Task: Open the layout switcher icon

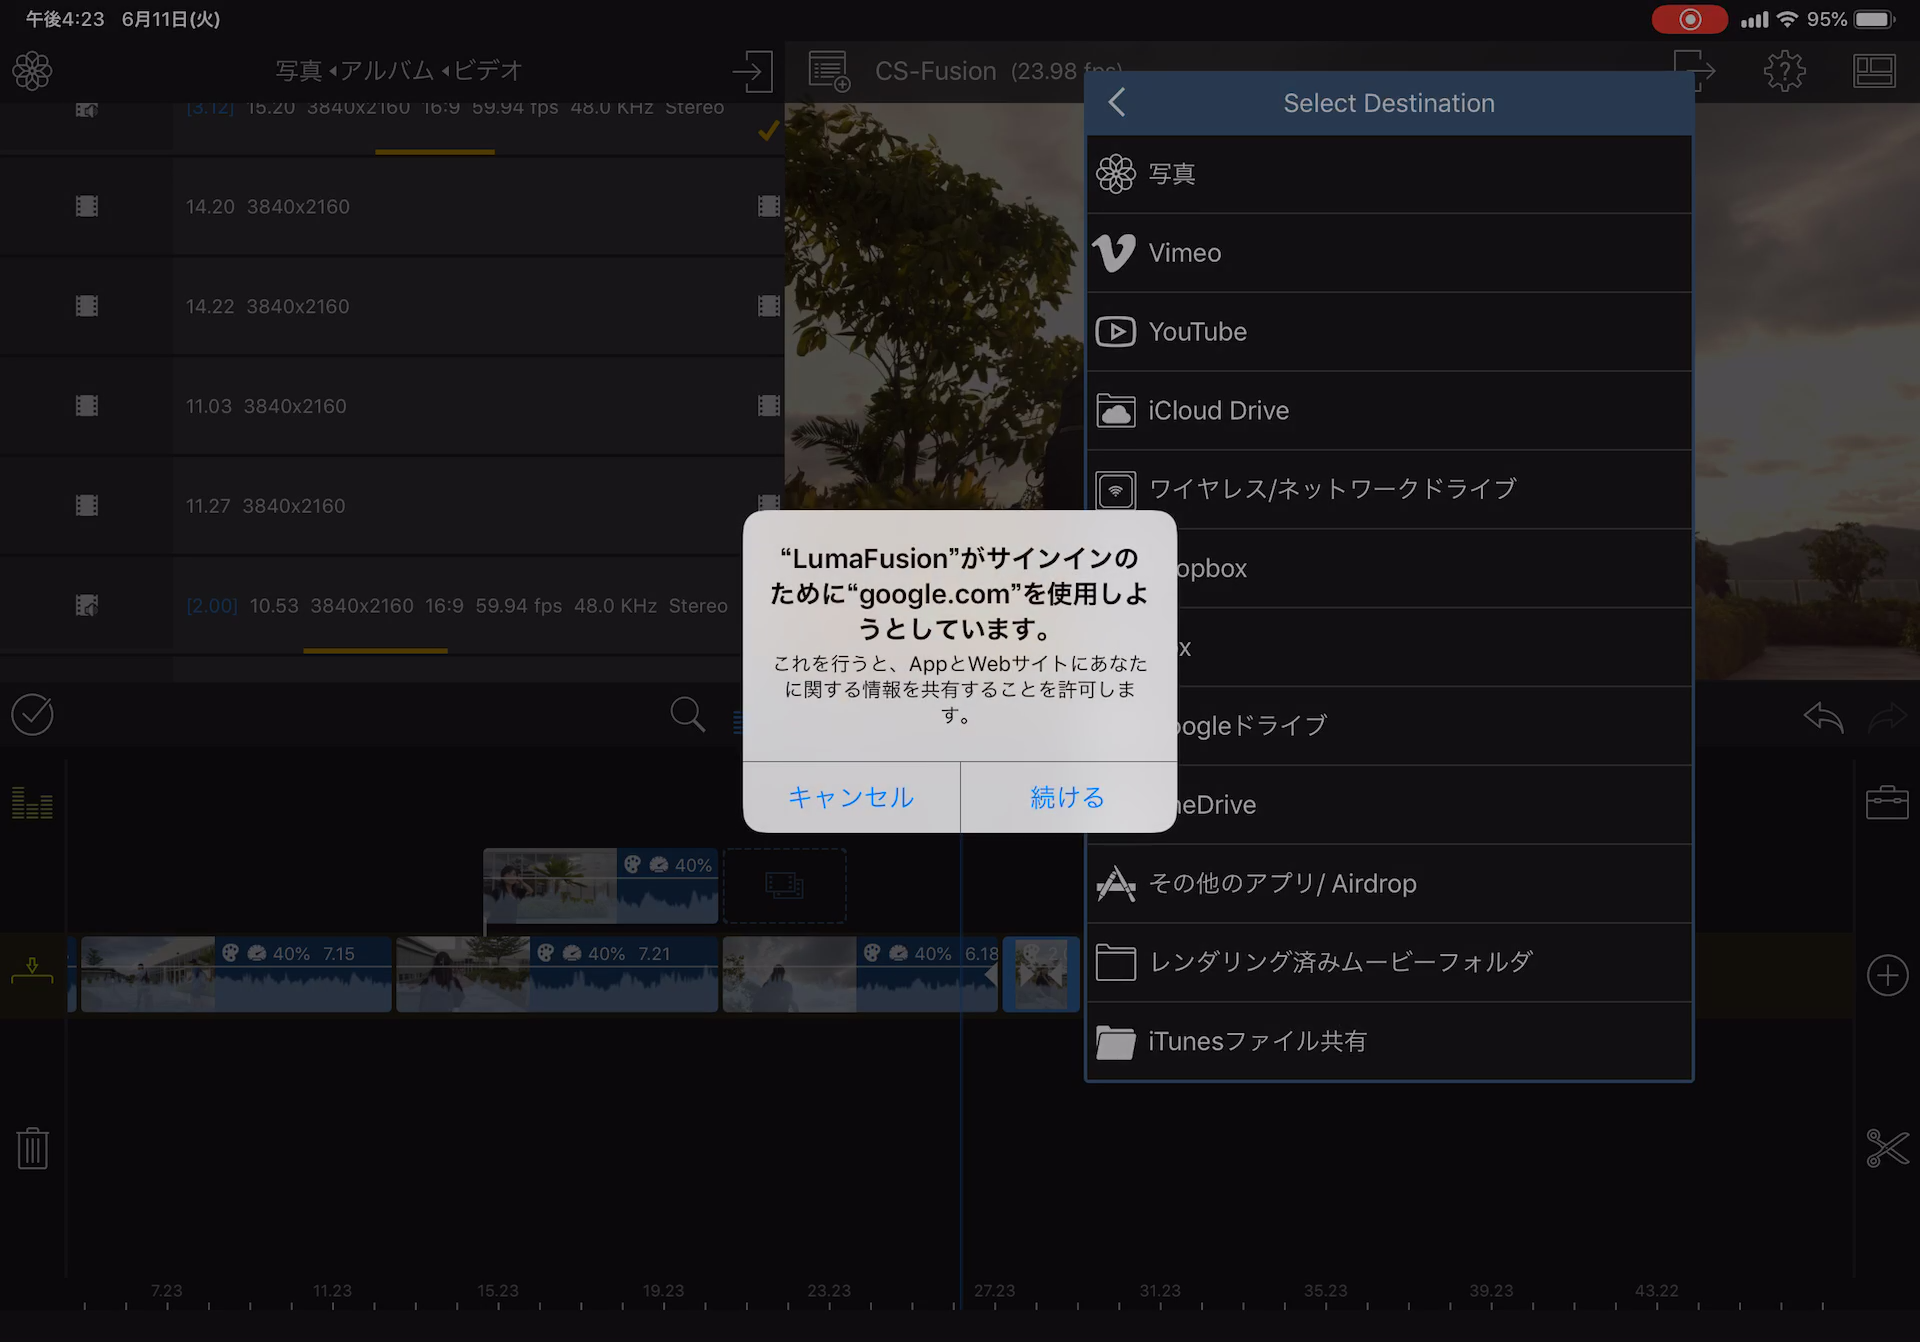Action: point(1873,71)
